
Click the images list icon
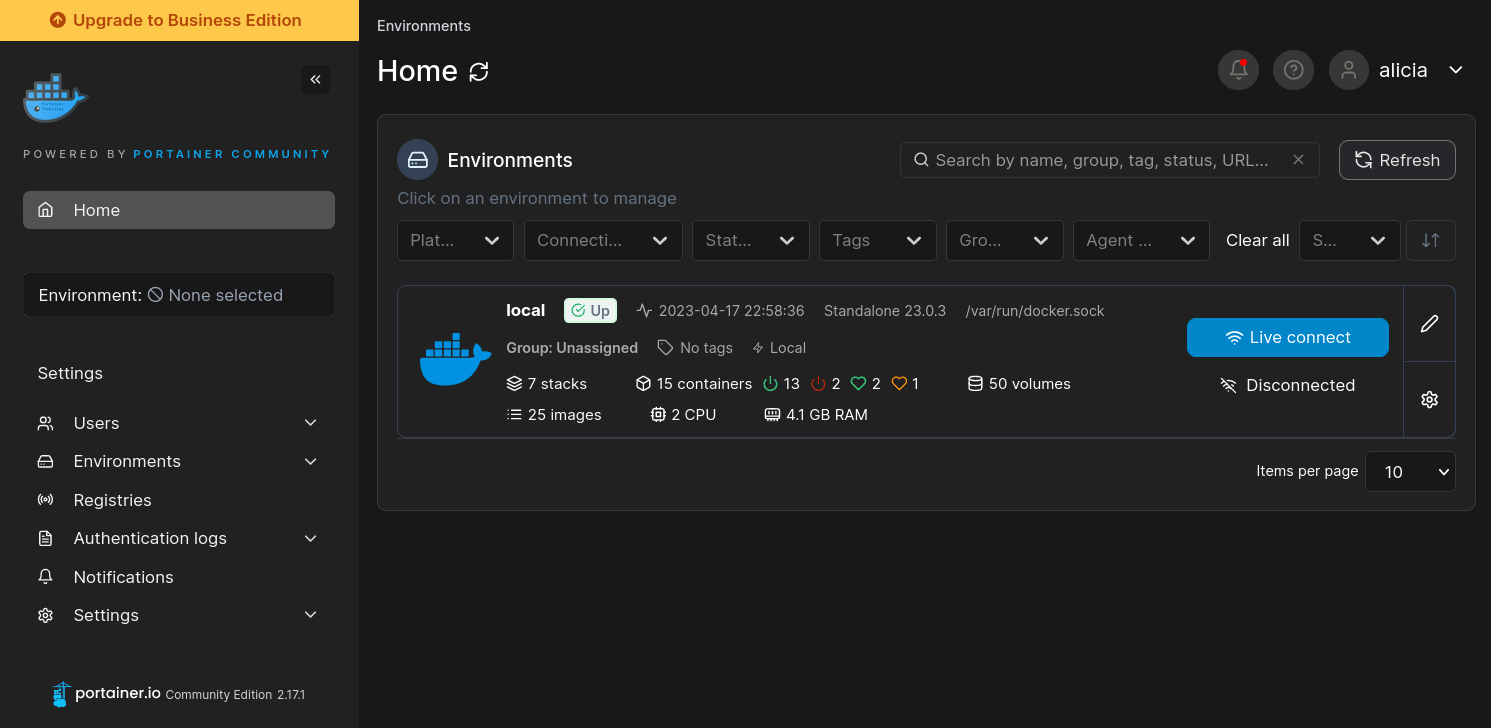514,415
